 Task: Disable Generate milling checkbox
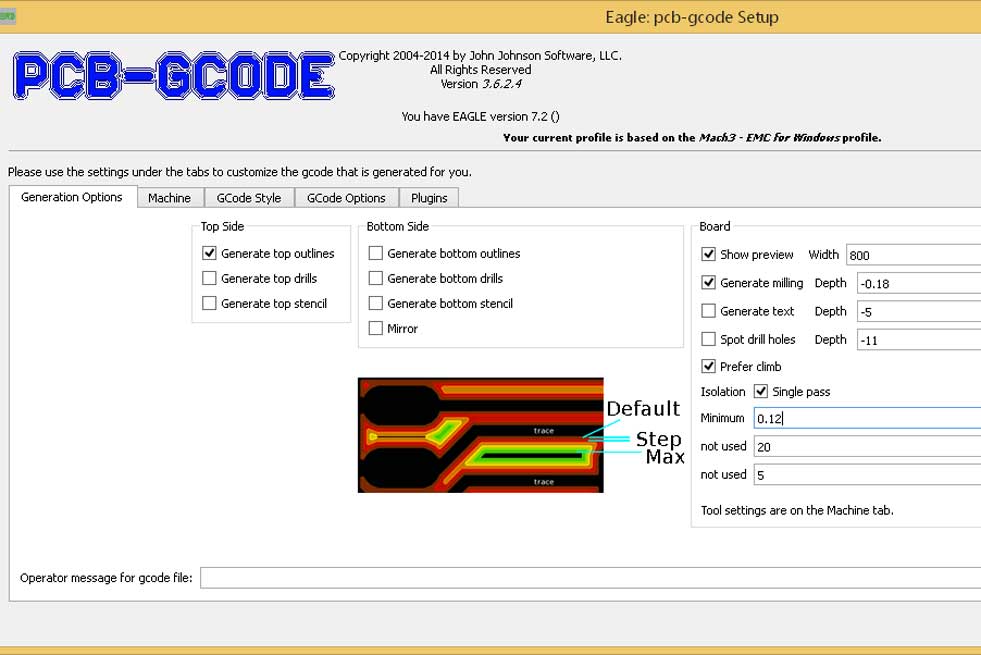[x=708, y=282]
